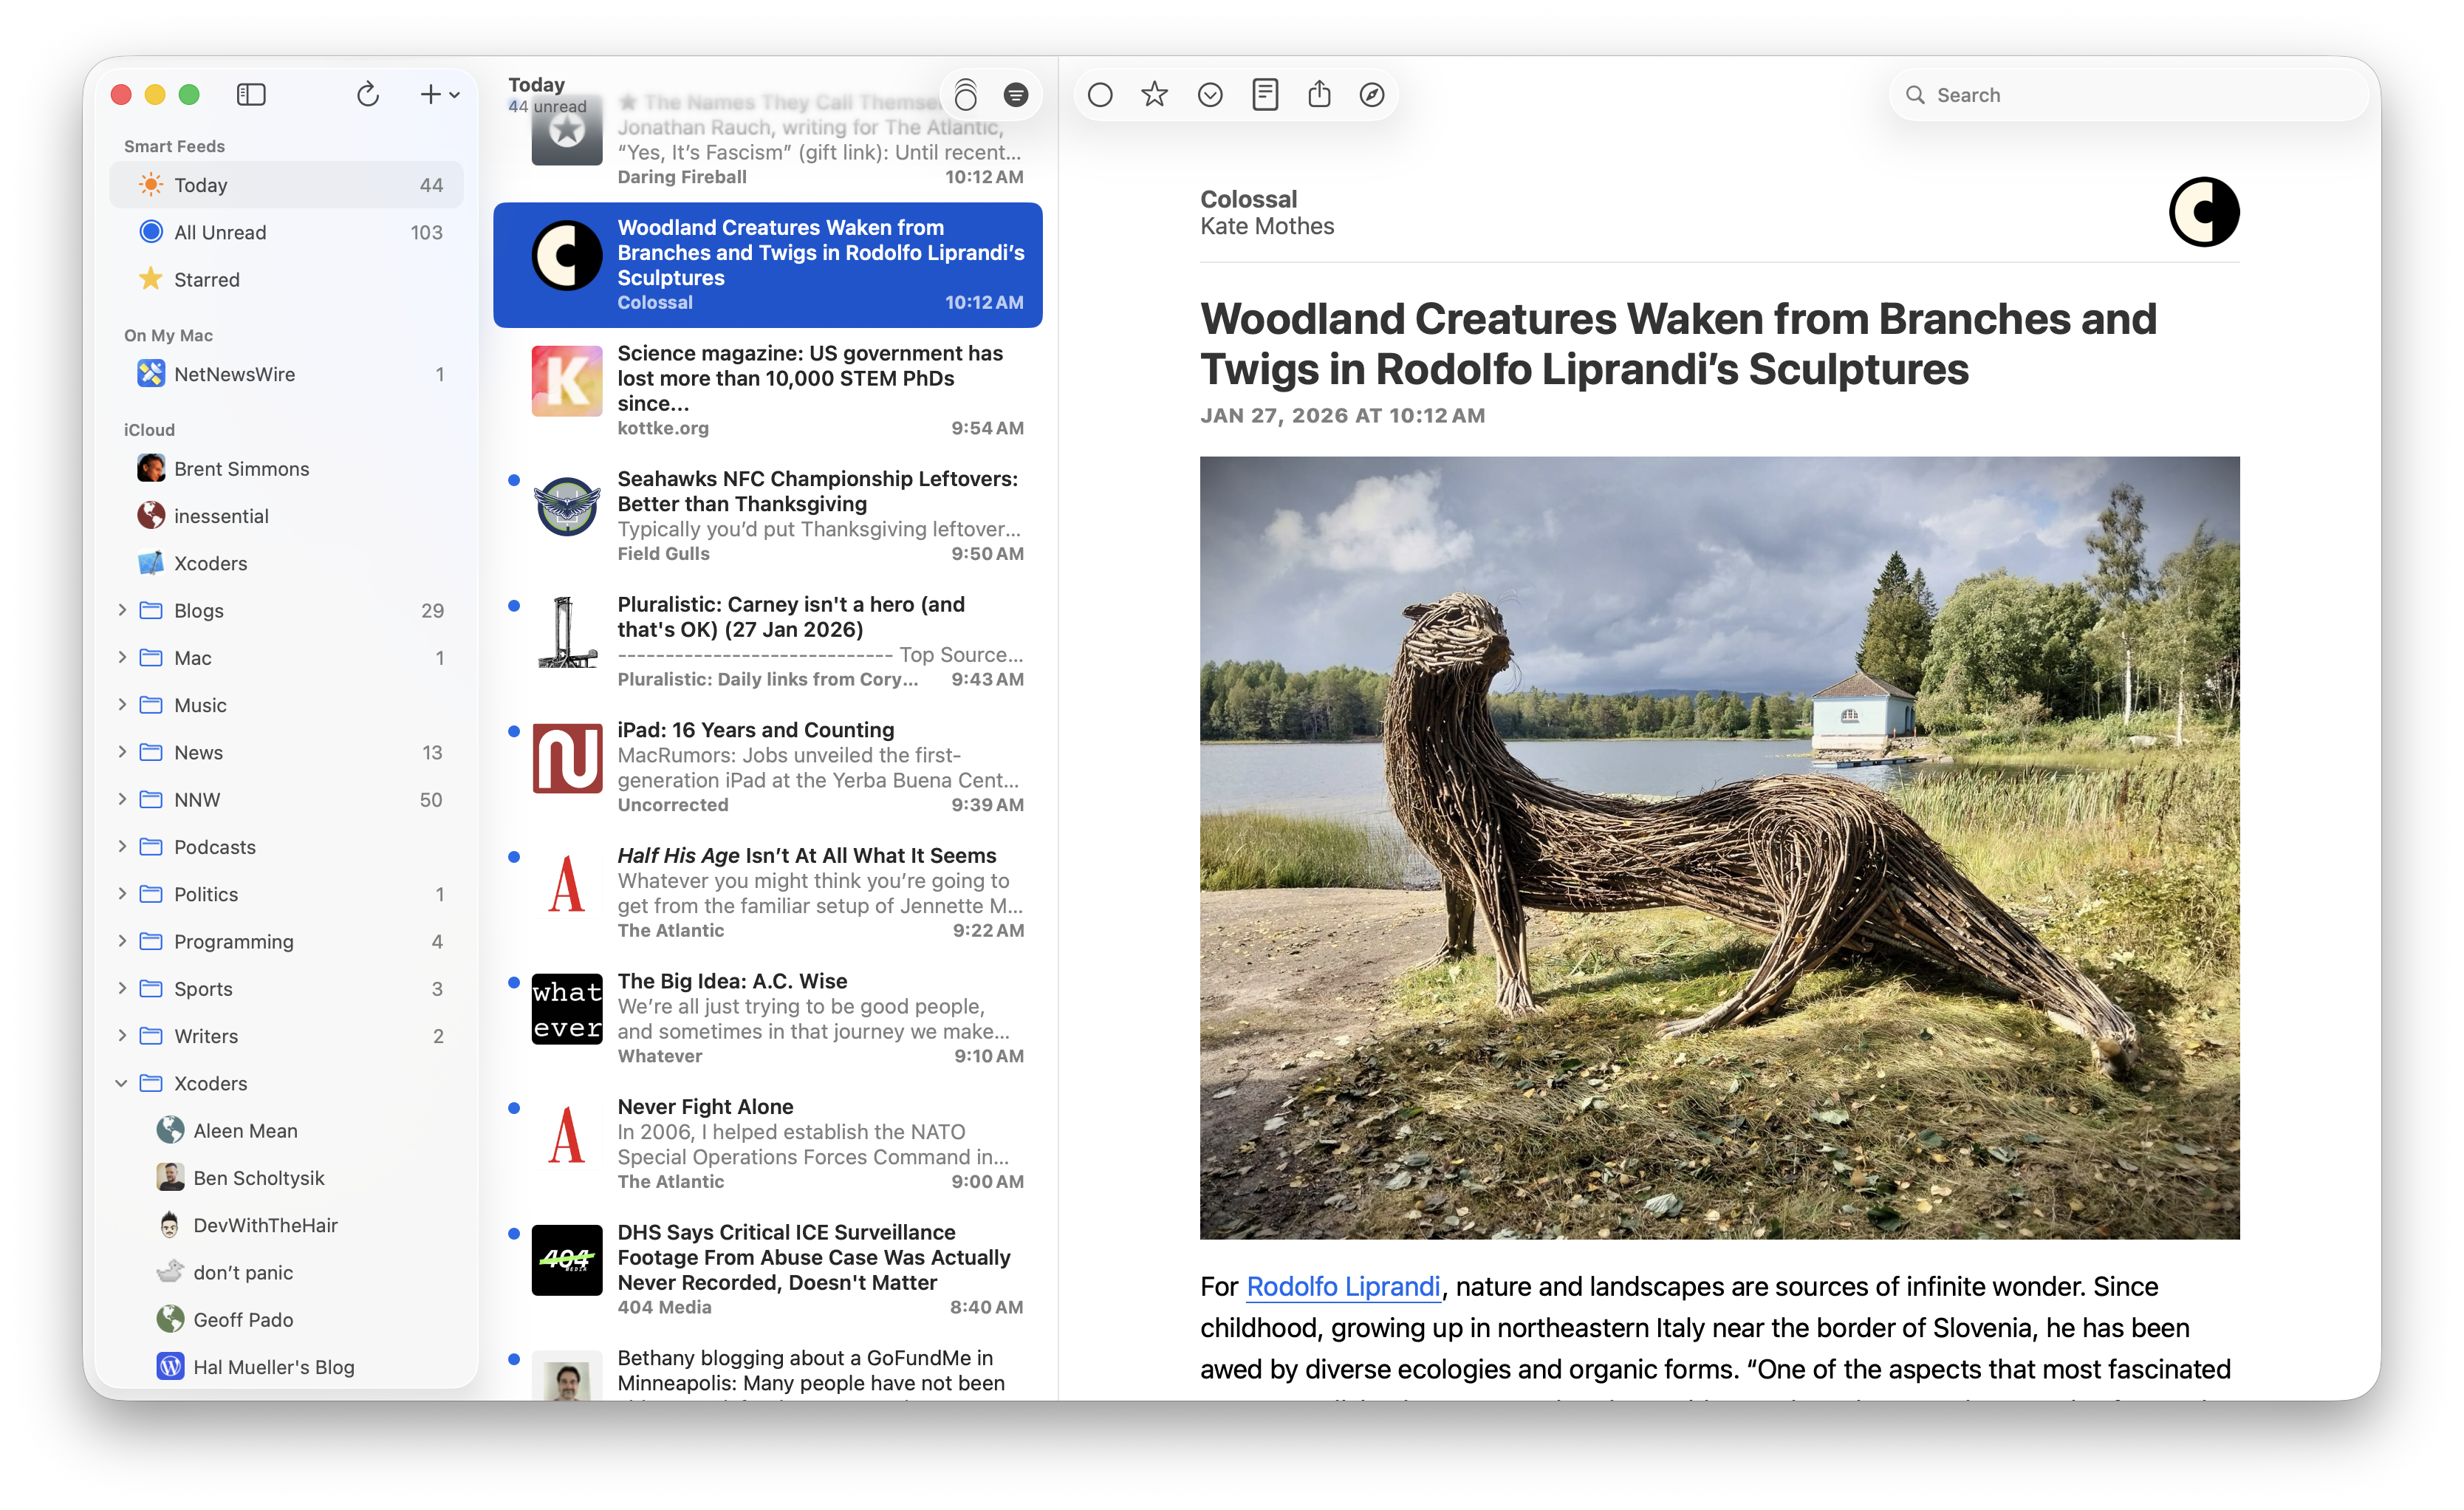Toggle the article's read status
Screen dimensions: 2464x1510
tap(1100, 94)
